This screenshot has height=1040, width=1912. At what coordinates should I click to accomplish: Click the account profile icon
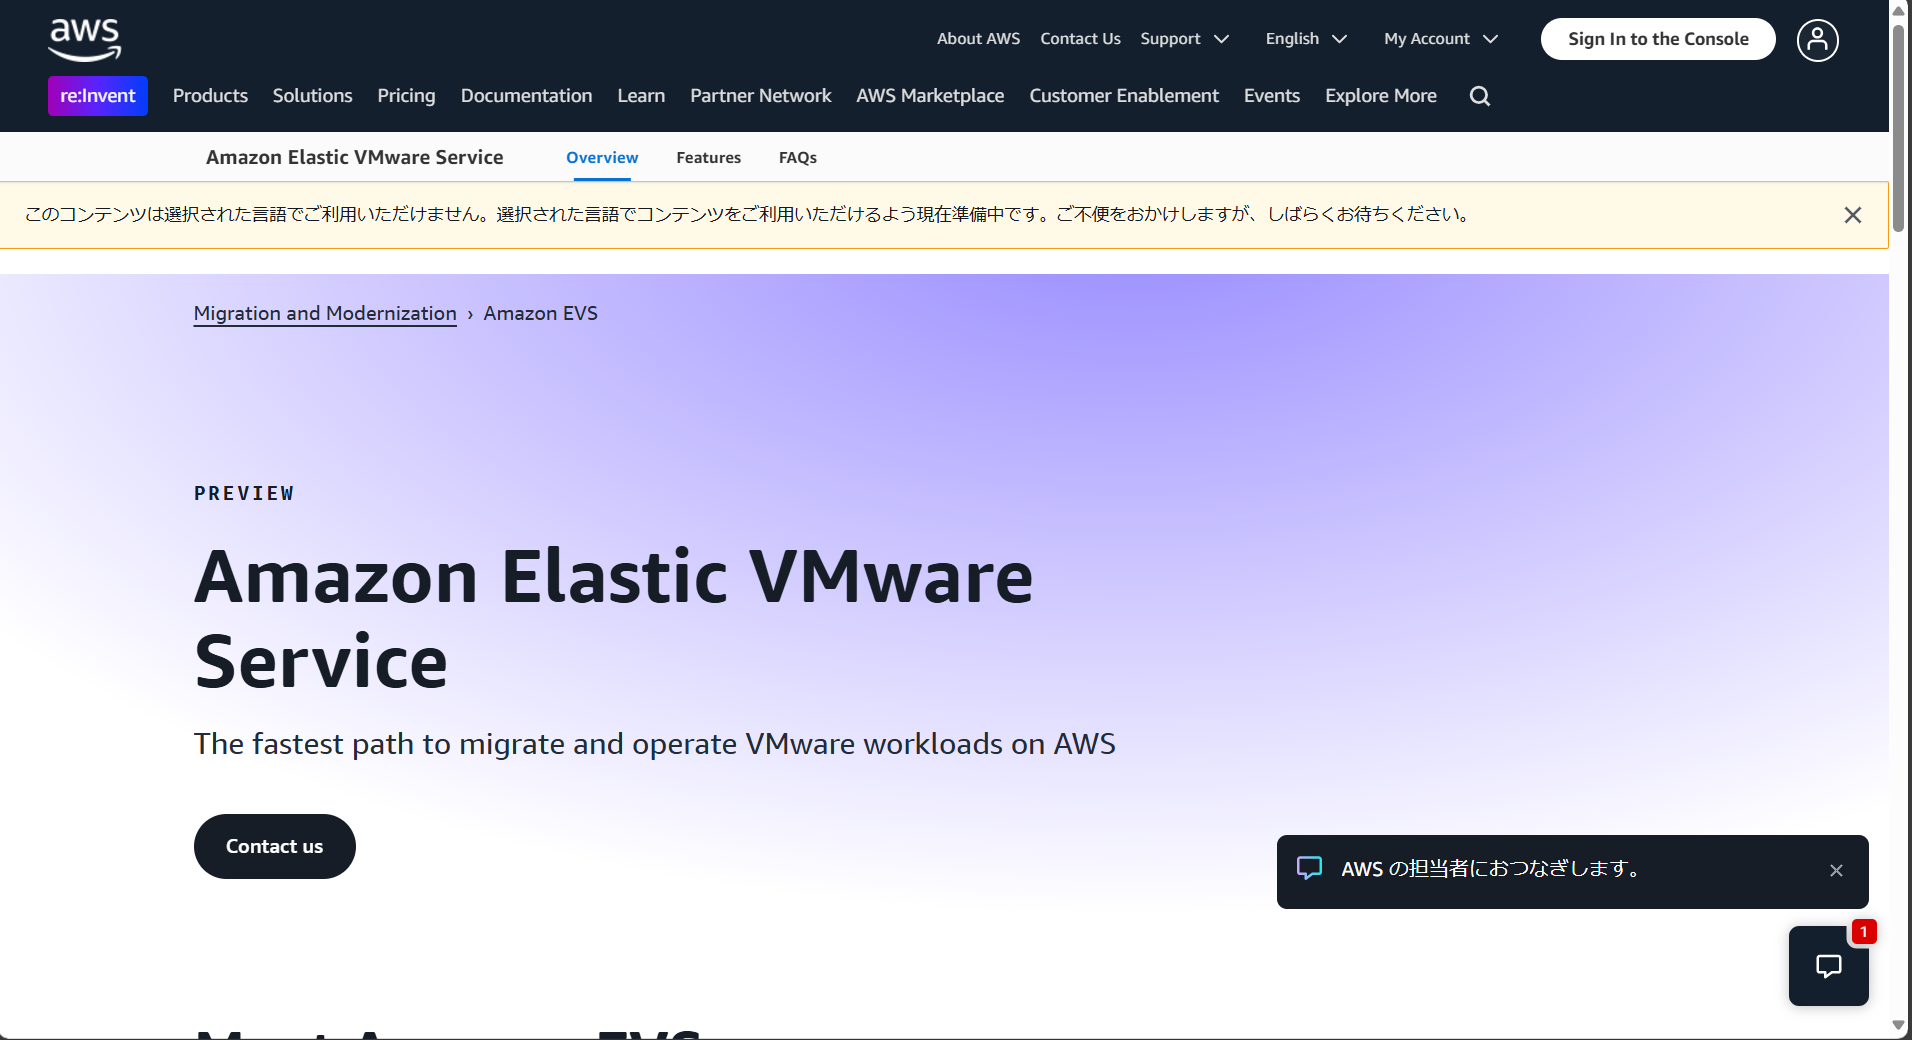tap(1816, 39)
